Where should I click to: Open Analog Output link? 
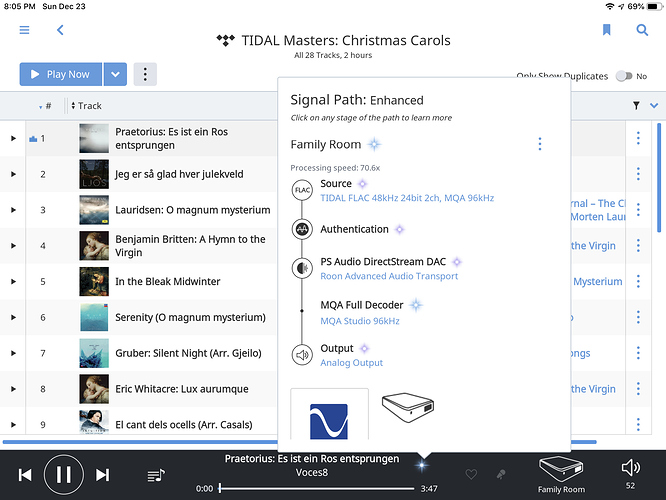[x=352, y=363]
